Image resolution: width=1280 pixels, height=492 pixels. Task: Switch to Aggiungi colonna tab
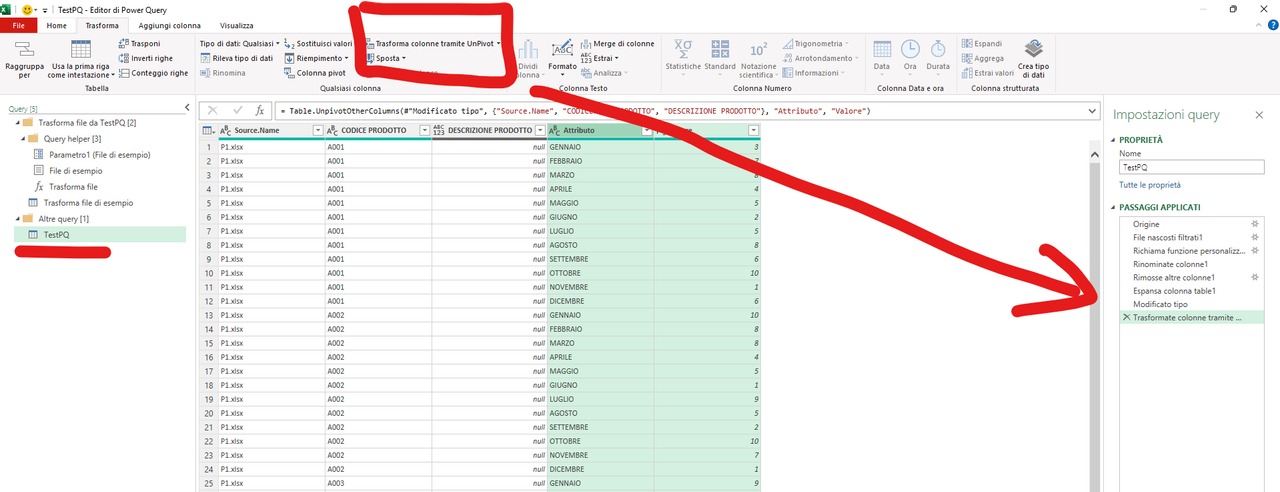169,25
